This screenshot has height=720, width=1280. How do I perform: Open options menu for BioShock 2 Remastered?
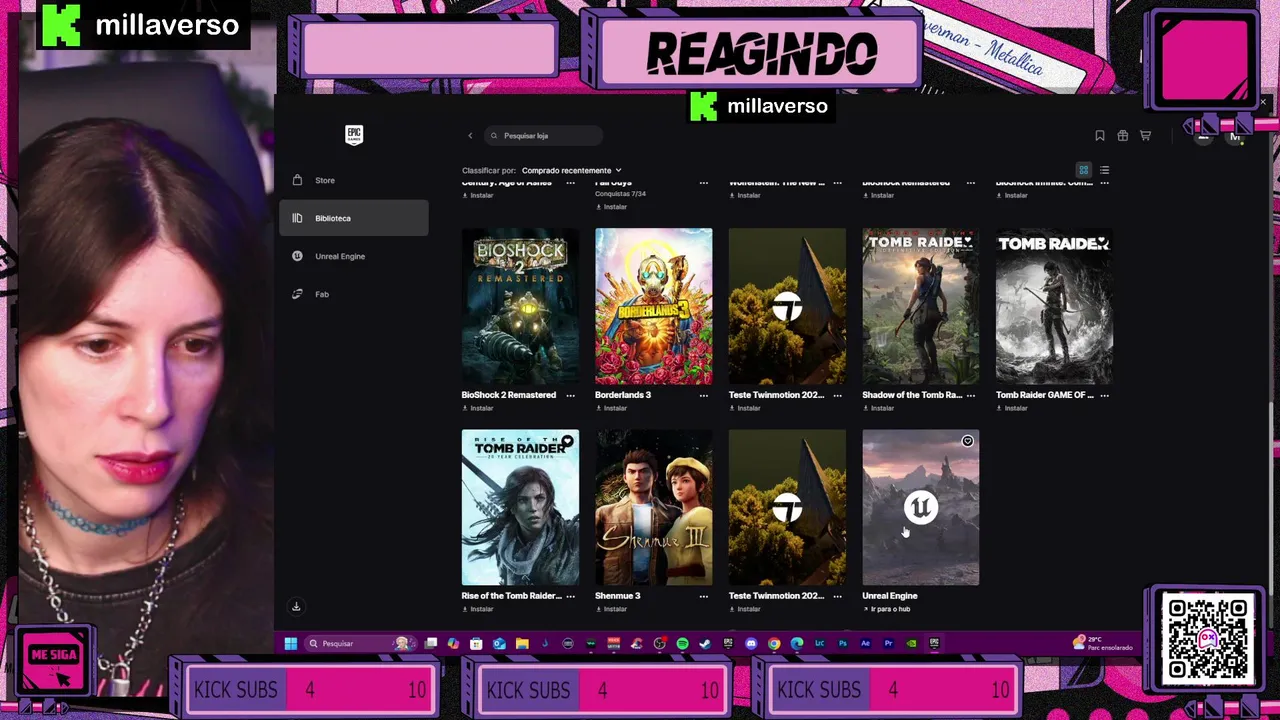point(570,395)
